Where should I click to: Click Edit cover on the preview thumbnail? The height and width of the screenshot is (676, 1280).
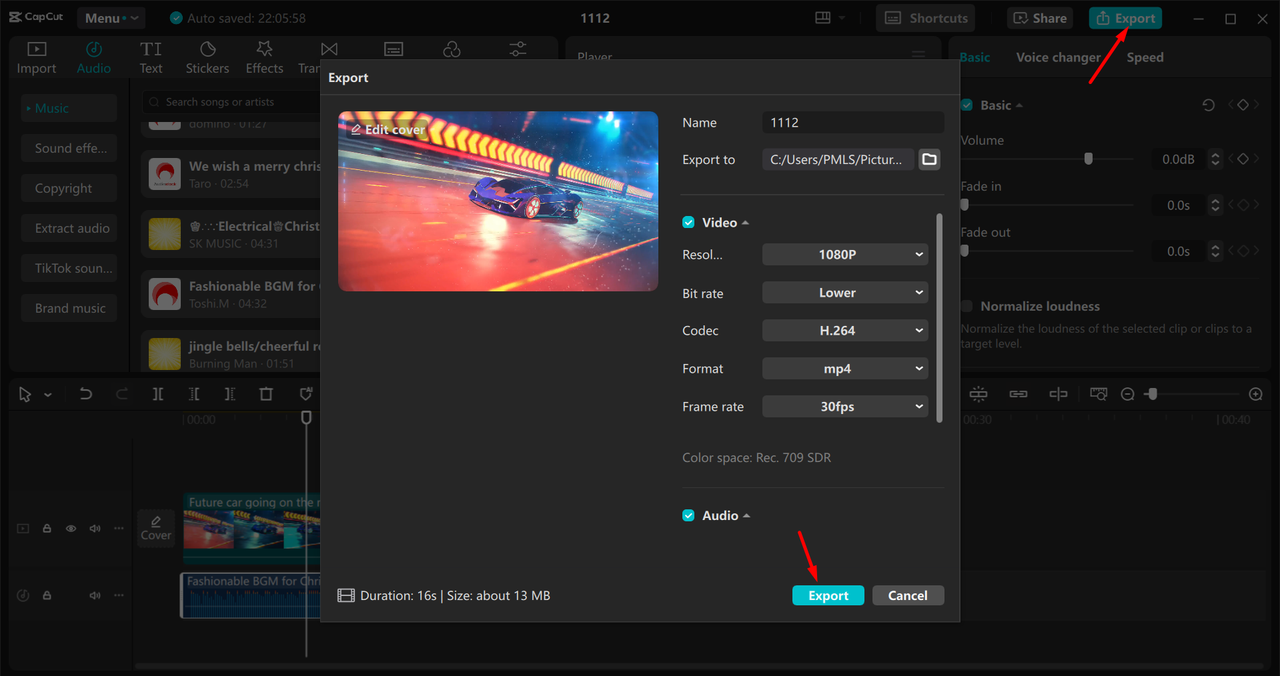click(x=388, y=129)
